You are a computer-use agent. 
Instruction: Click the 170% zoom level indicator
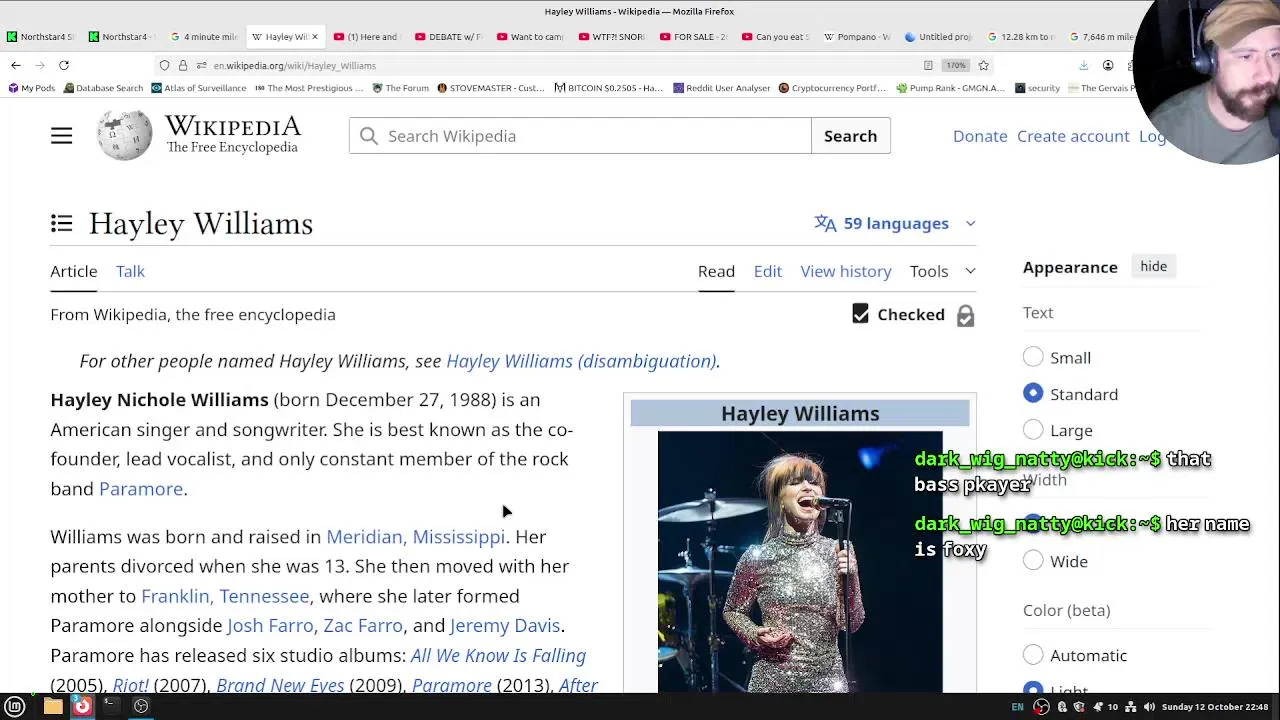[956, 65]
